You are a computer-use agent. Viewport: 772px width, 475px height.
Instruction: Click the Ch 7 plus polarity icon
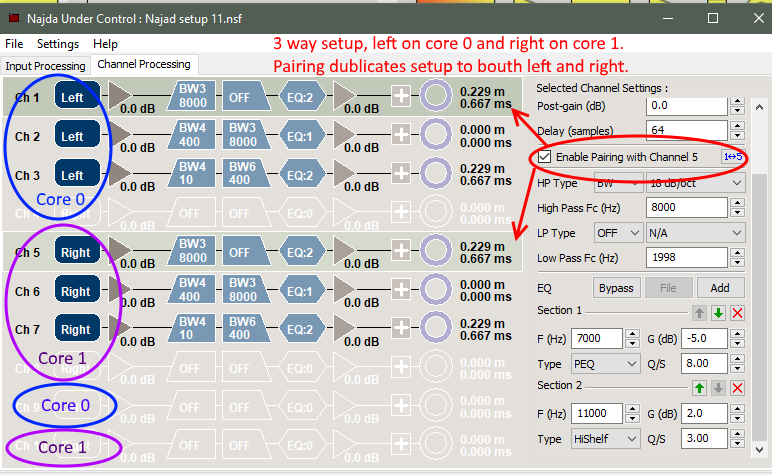[x=401, y=328]
